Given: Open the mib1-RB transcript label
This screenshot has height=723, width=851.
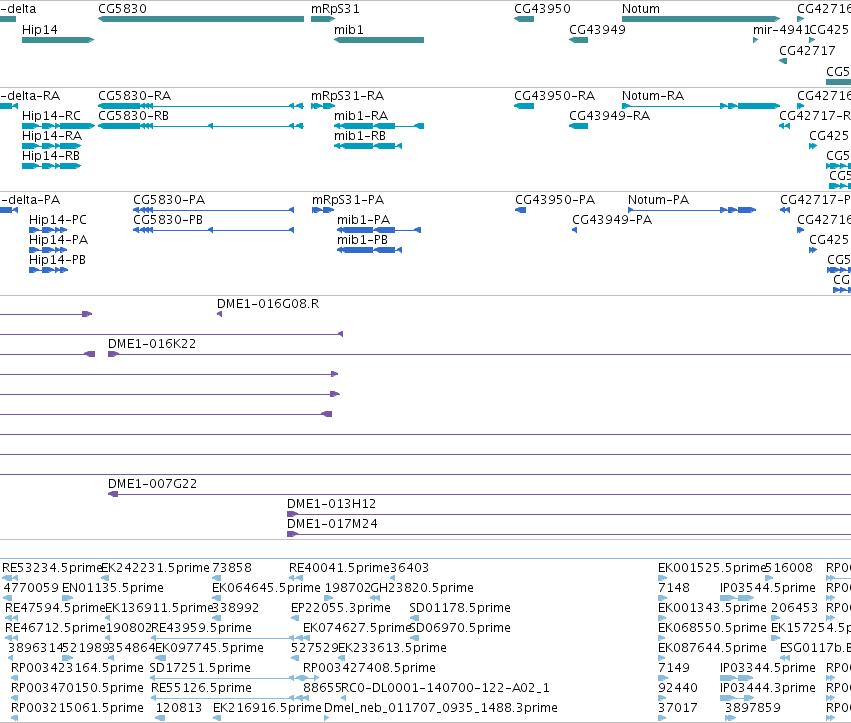Looking at the screenshot, I should 360,136.
